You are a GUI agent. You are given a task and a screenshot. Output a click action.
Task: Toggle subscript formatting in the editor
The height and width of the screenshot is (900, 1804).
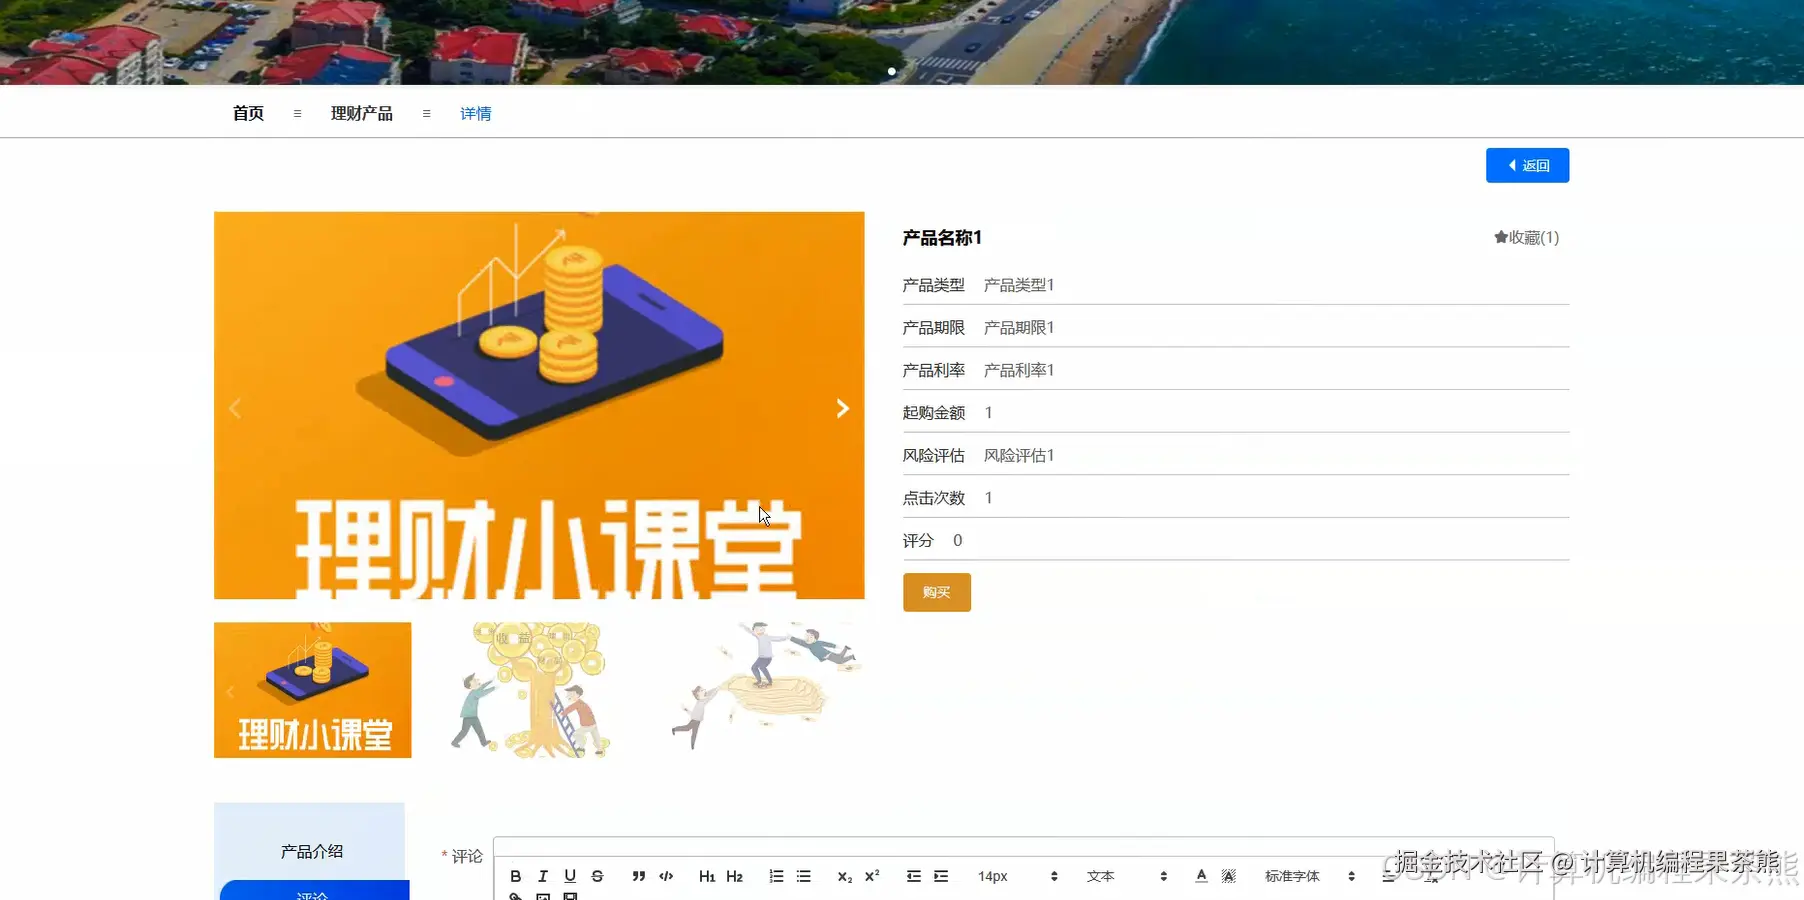845,876
